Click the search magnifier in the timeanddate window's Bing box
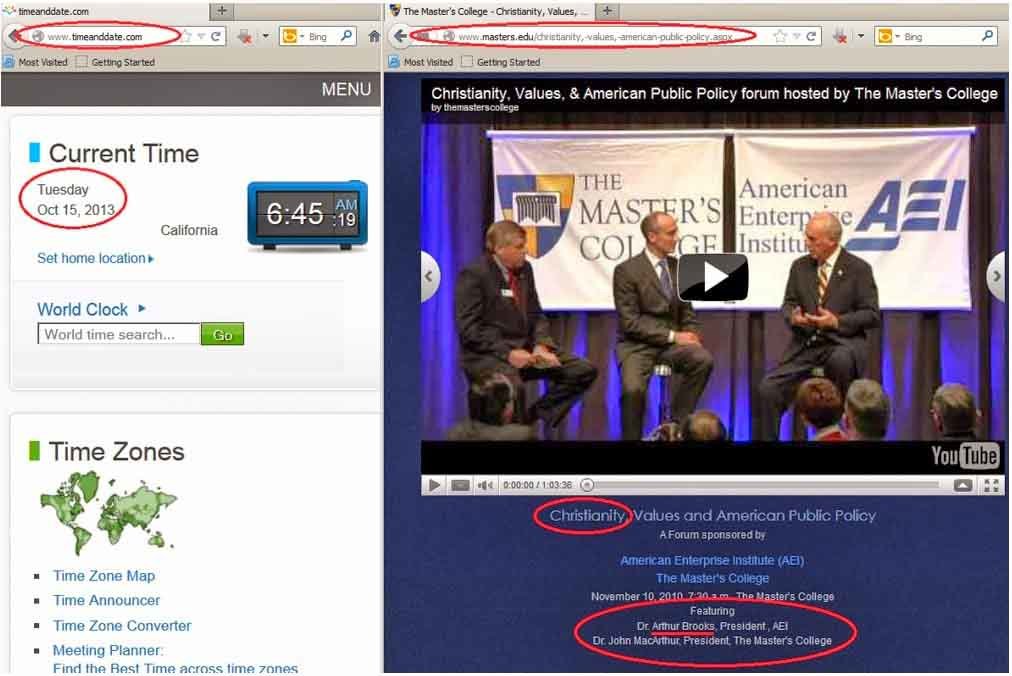This screenshot has width=1012, height=676. coord(347,36)
